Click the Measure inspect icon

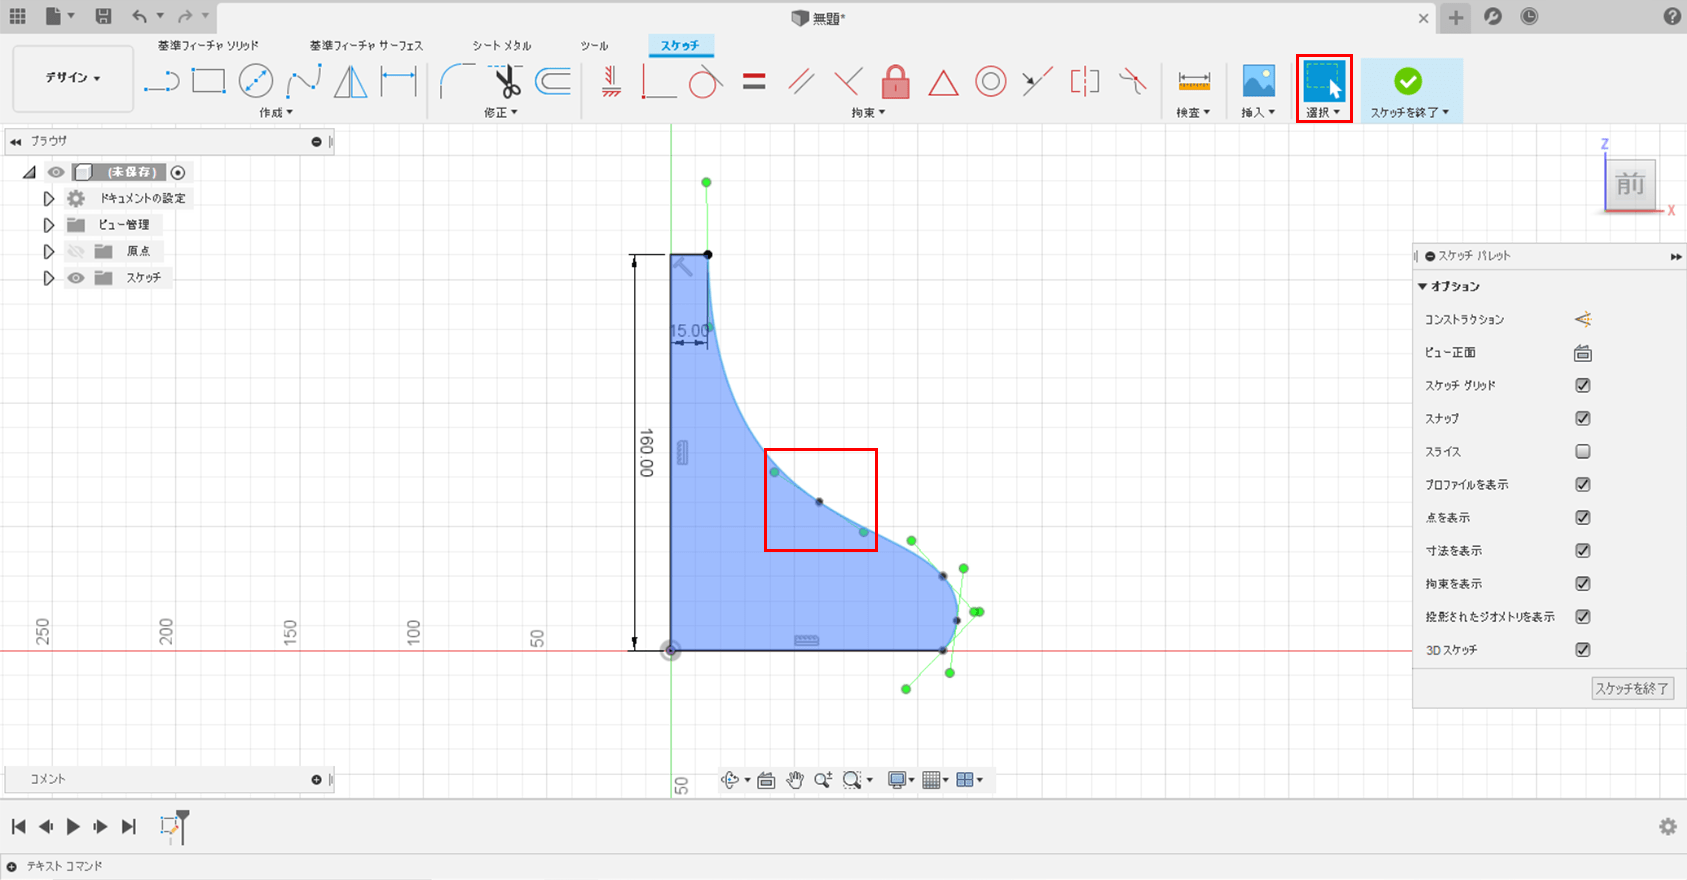pyautogui.click(x=1194, y=81)
